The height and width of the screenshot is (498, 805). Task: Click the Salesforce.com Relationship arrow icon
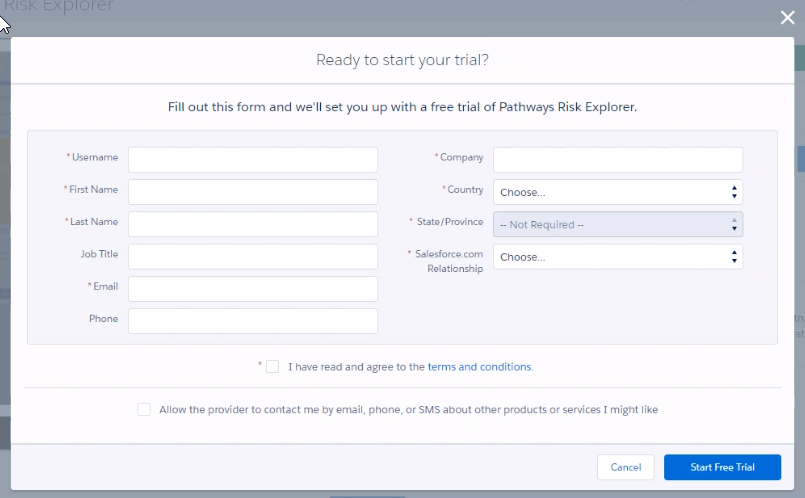point(735,257)
